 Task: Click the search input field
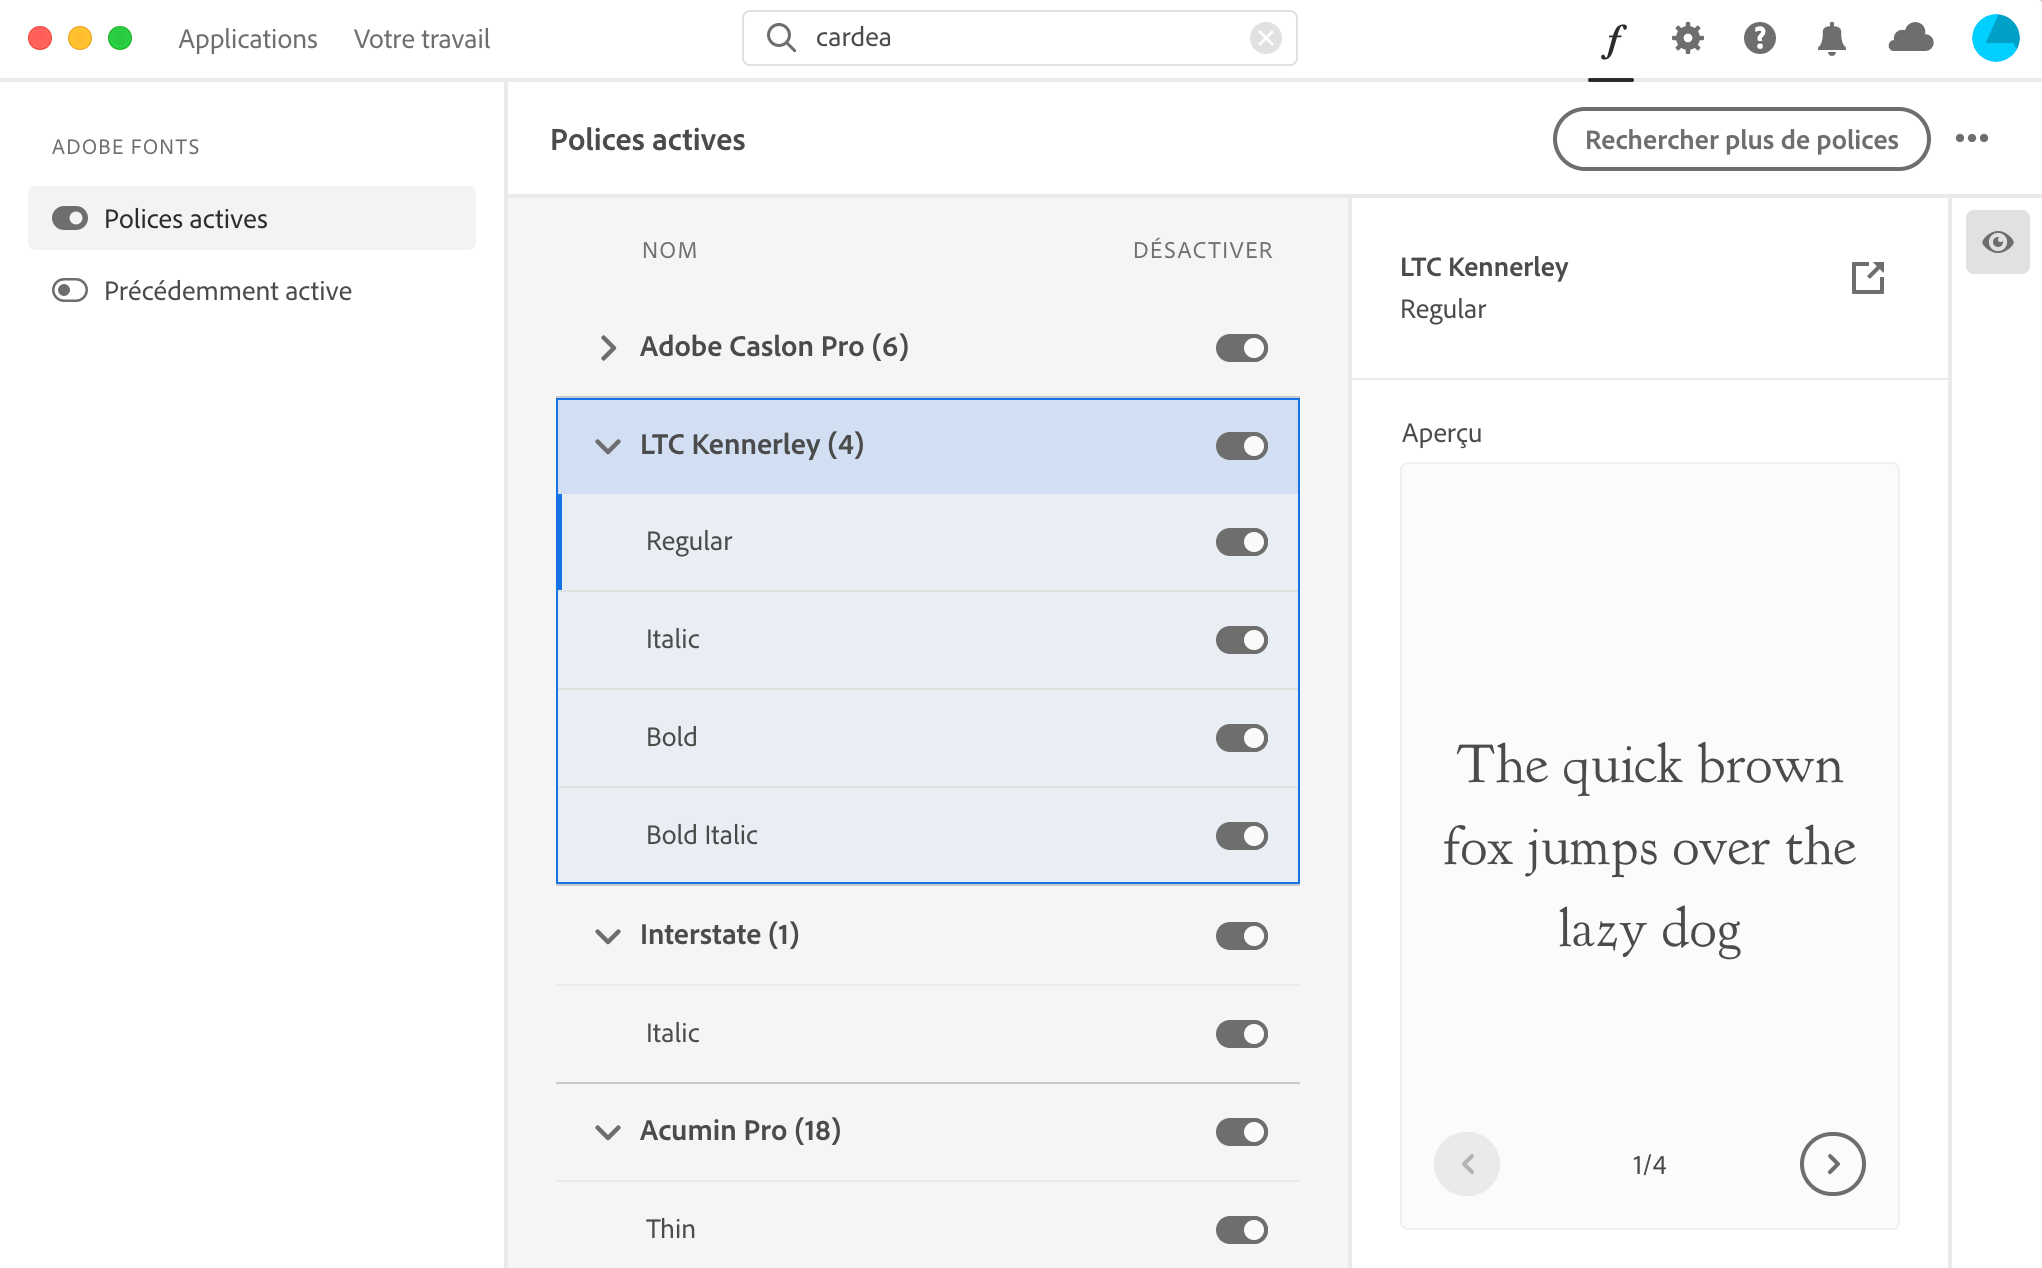(1020, 38)
